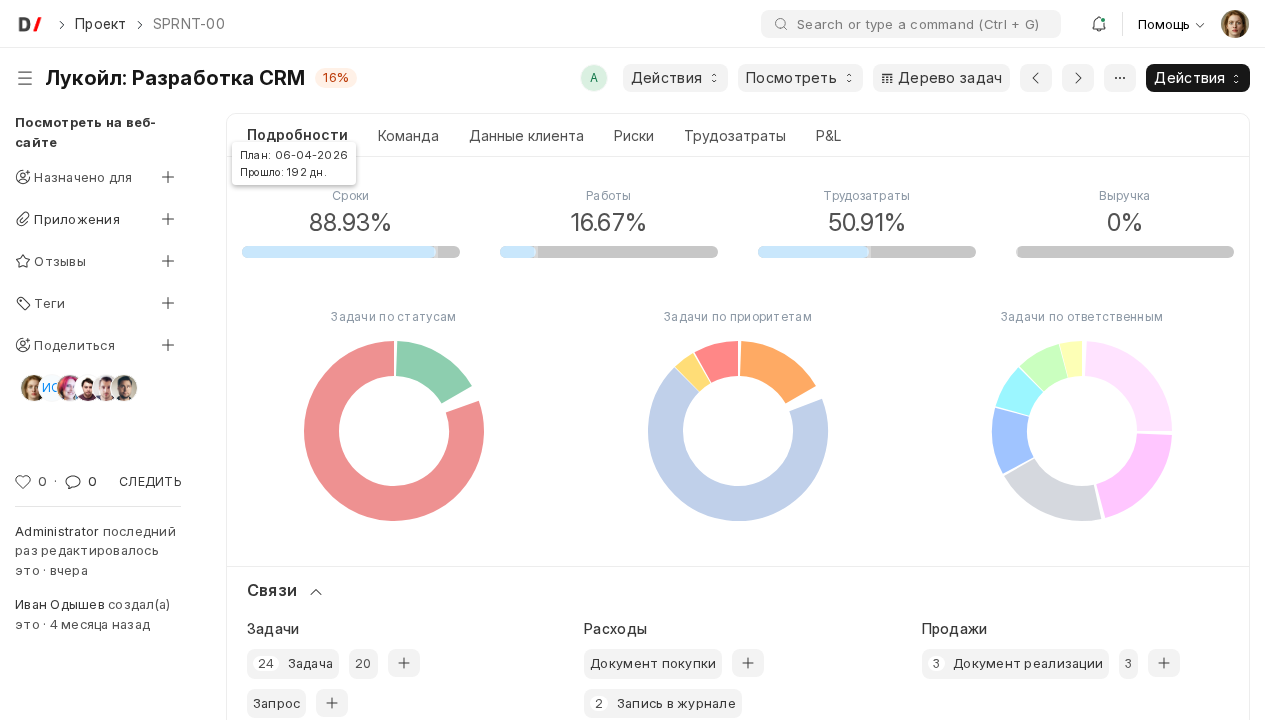Click СЛЕДИТЬ to follow the project

coord(150,482)
